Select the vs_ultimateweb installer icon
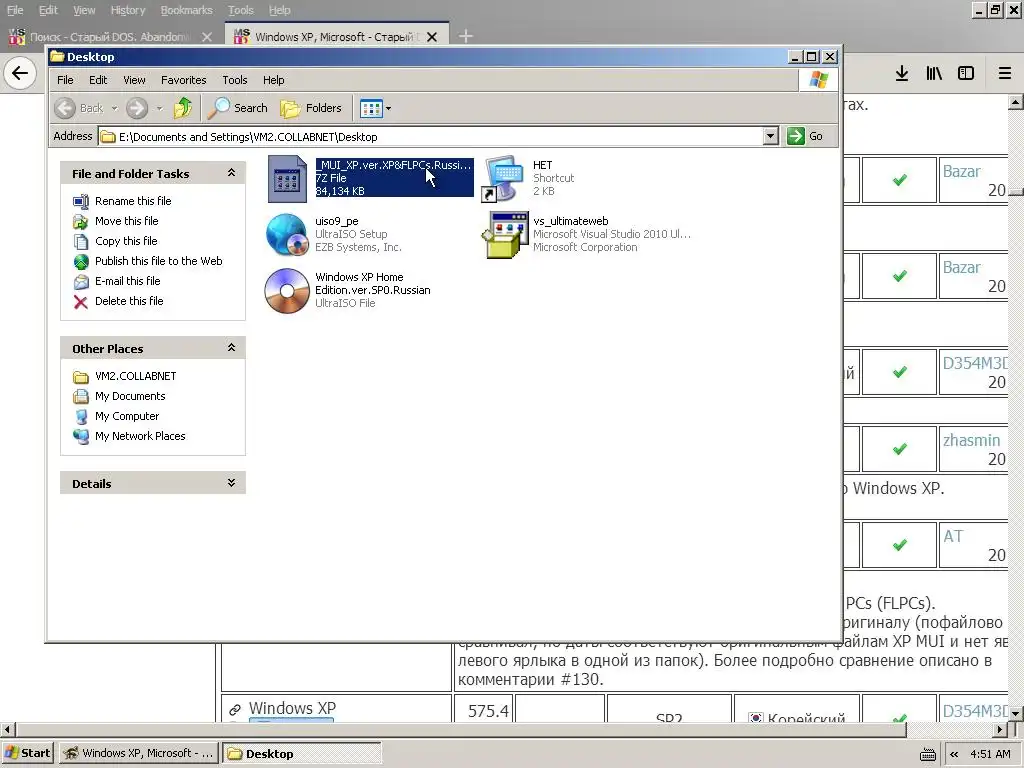 (x=504, y=234)
